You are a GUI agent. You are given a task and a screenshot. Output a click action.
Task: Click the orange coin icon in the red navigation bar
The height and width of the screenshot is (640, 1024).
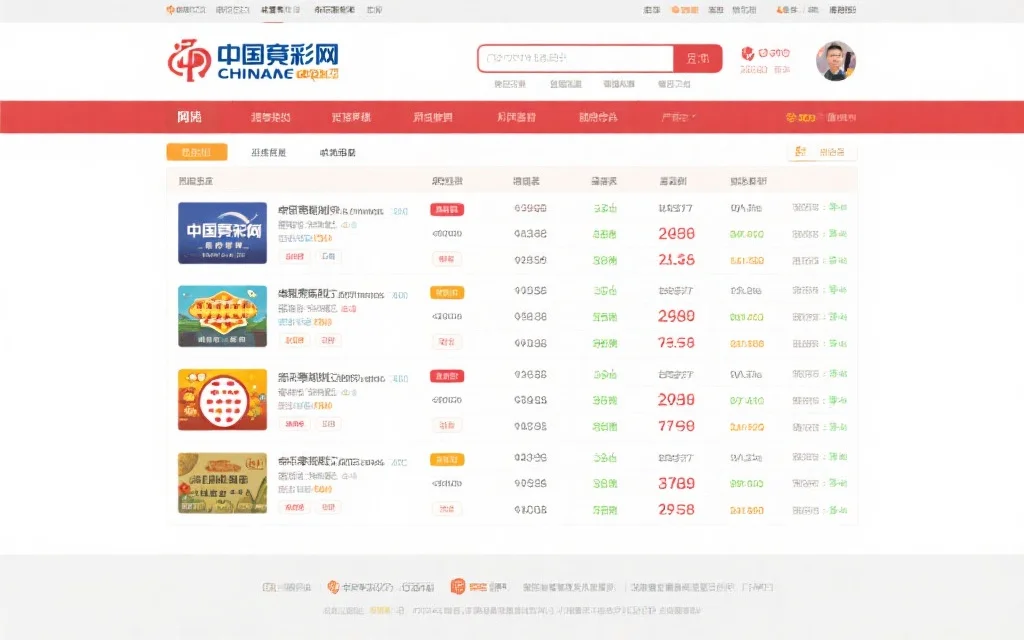(791, 117)
